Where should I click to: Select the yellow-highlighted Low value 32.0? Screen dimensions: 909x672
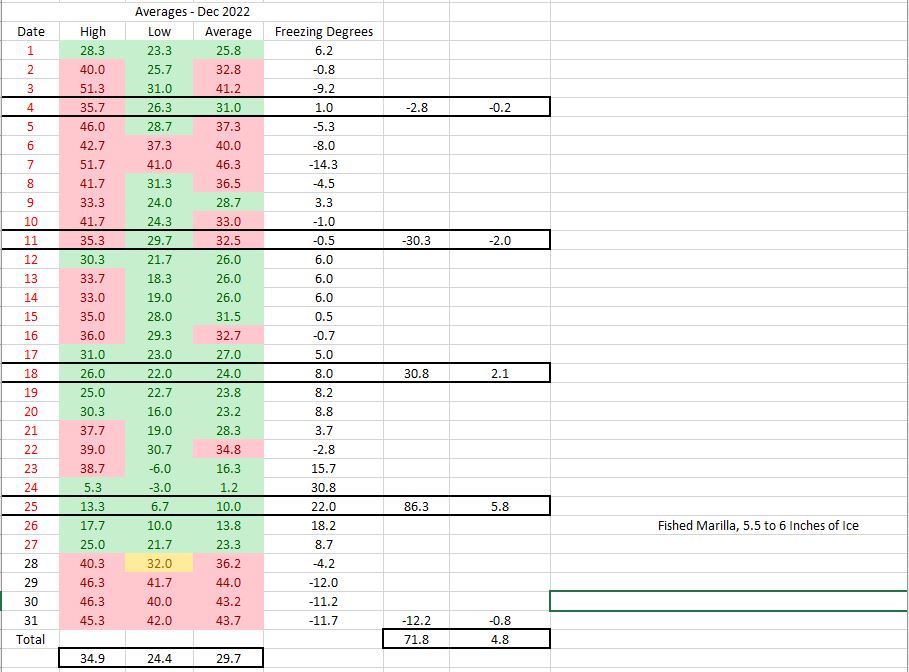[159, 564]
